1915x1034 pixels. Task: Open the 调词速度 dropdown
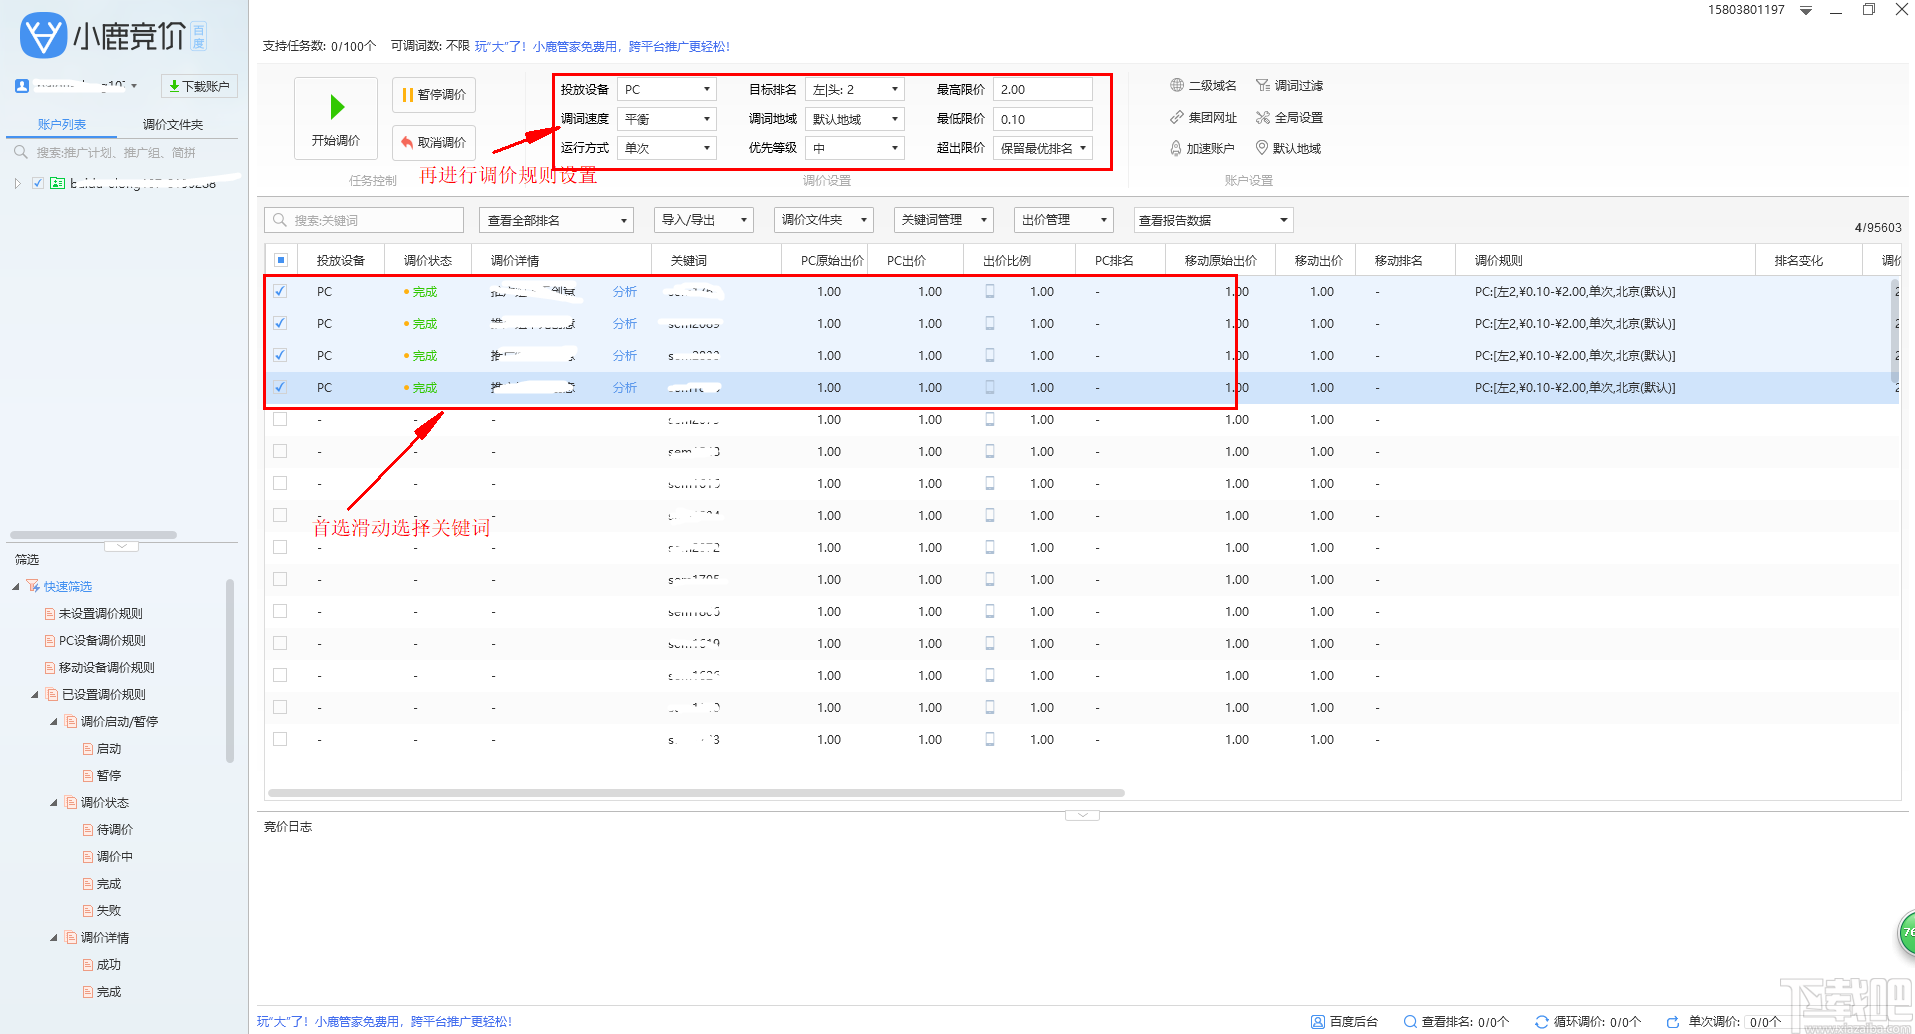[x=667, y=119]
